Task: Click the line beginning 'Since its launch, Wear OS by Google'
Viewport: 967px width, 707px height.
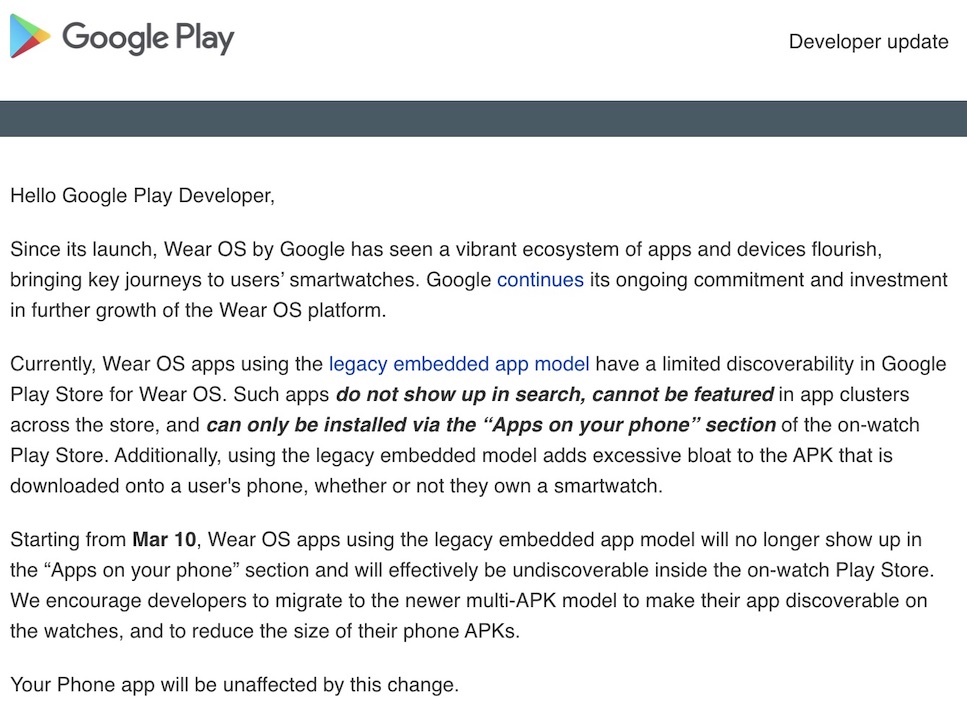Action: (x=446, y=249)
